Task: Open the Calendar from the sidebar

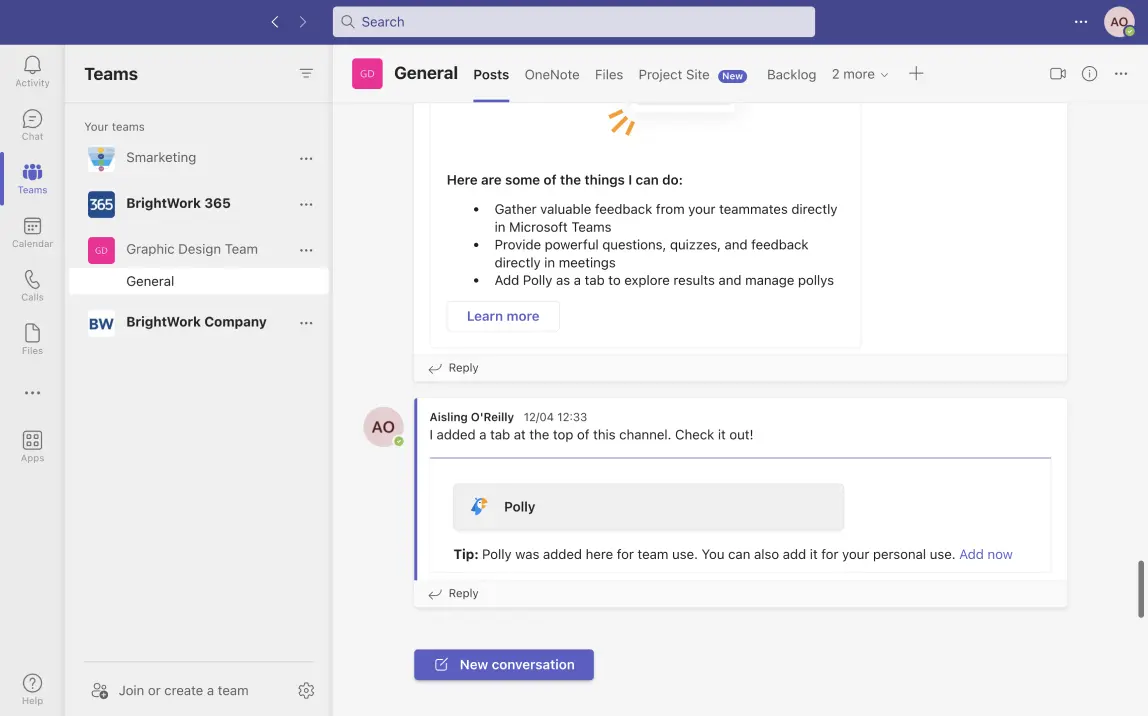Action: pyautogui.click(x=31, y=230)
